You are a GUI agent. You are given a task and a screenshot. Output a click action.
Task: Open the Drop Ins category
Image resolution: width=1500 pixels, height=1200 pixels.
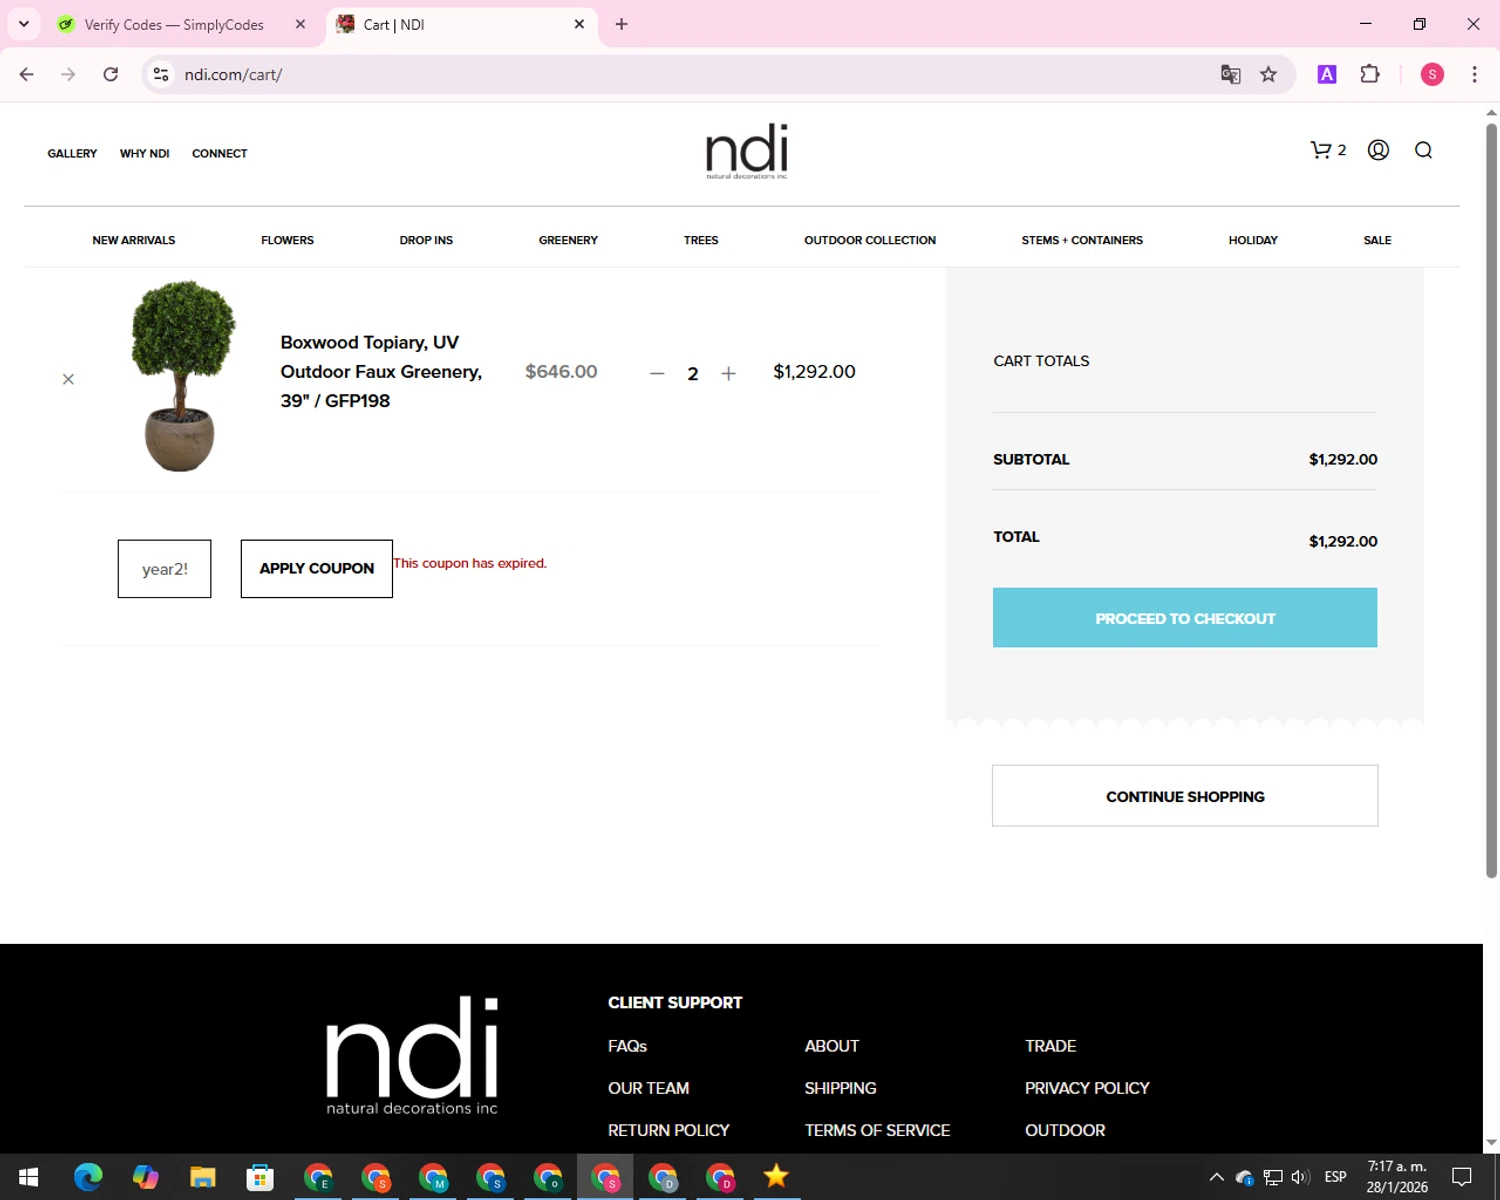[x=426, y=240]
